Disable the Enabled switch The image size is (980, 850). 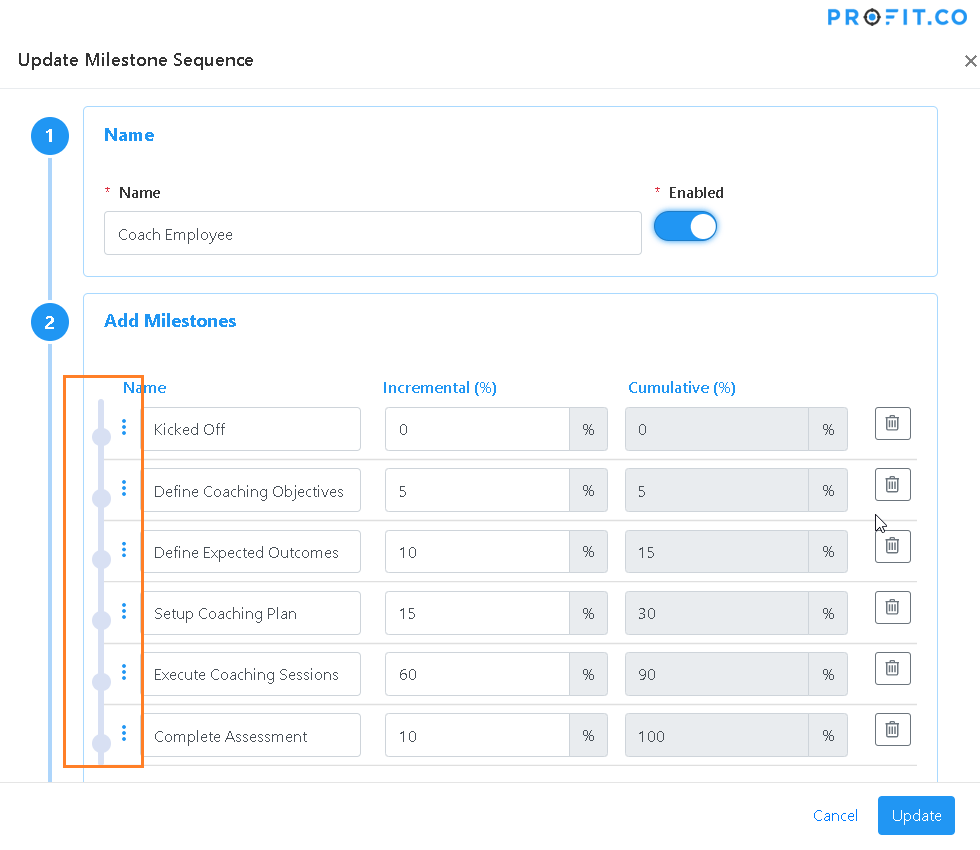pyautogui.click(x=685, y=226)
